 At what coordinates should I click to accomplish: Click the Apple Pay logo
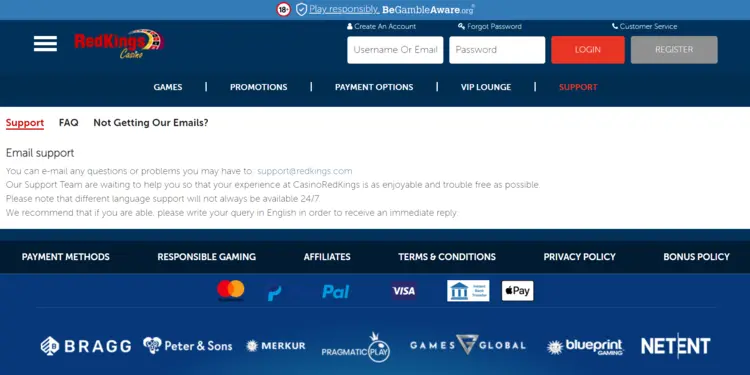point(518,291)
